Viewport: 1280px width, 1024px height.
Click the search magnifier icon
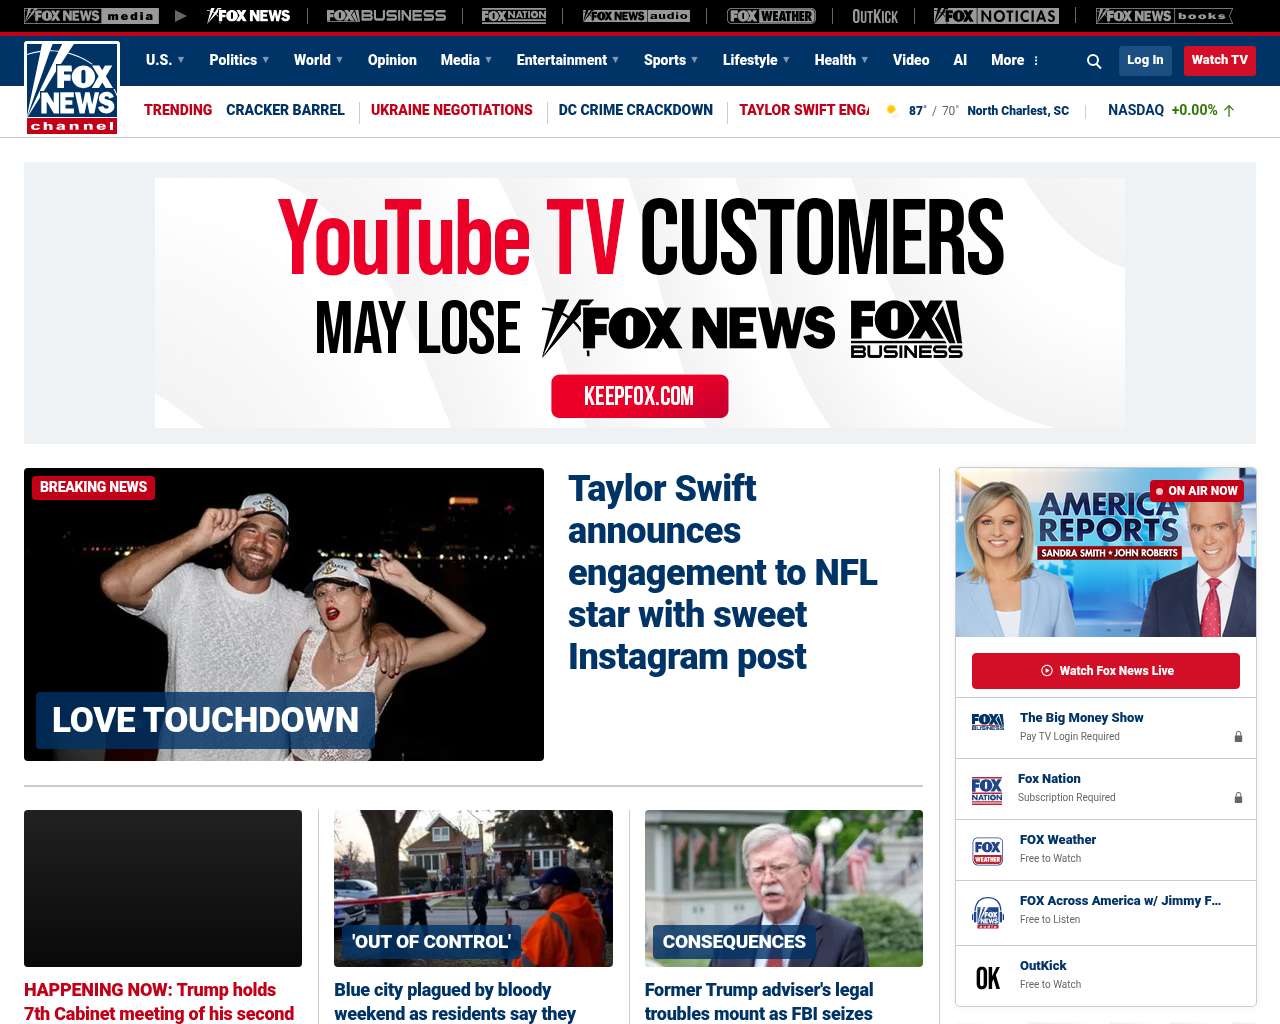(1094, 61)
